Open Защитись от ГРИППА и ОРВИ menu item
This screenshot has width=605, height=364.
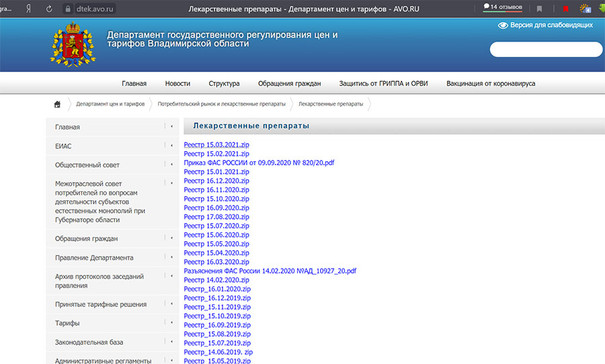pyautogui.click(x=384, y=83)
